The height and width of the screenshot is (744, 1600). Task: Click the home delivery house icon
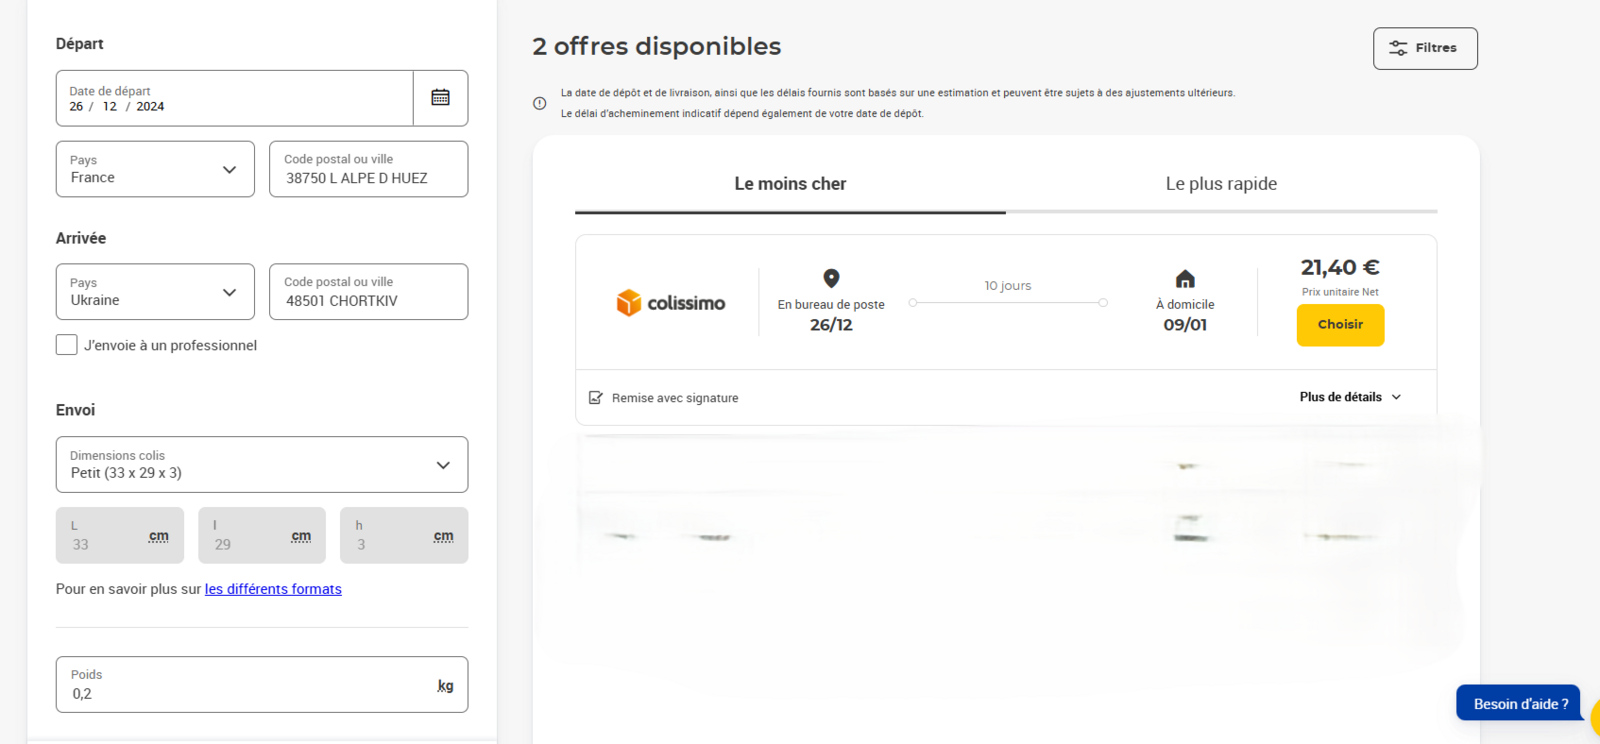tap(1185, 279)
